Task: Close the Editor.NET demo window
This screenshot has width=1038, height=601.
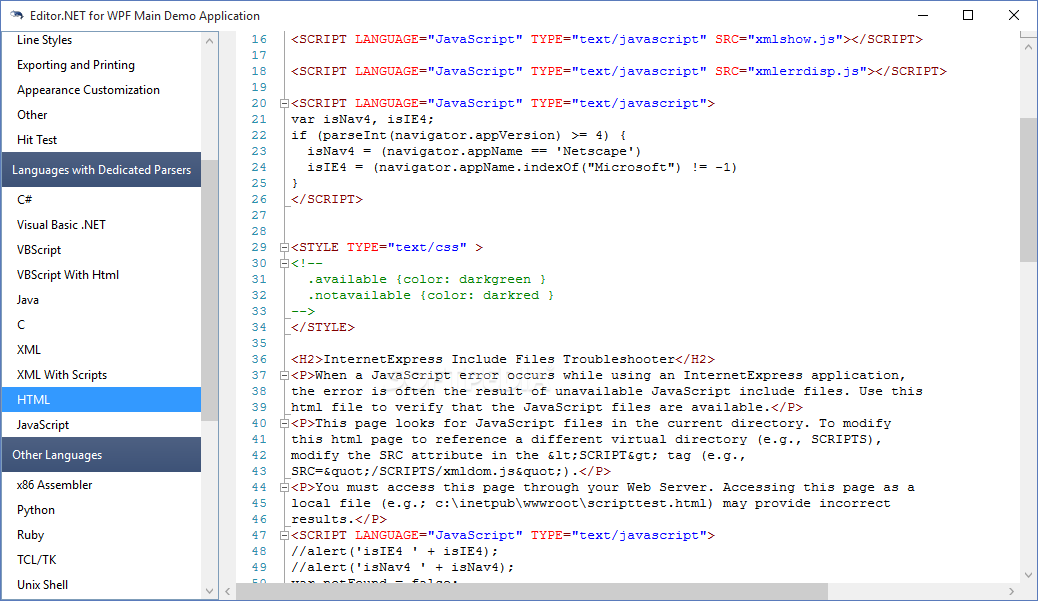Action: 1014,15
